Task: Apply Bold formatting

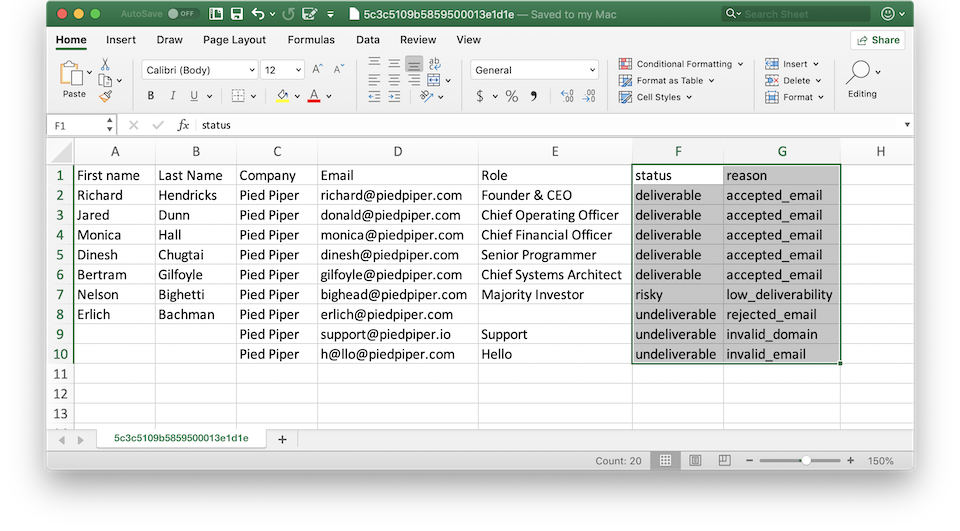Action: point(151,96)
